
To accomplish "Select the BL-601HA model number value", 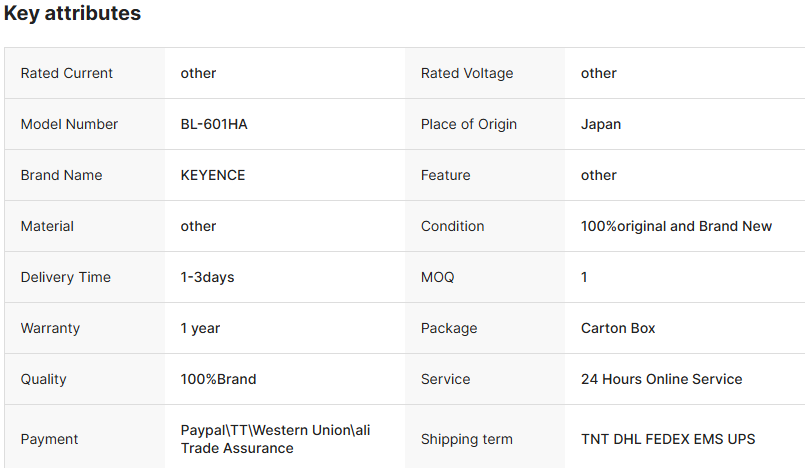I will pyautogui.click(x=214, y=124).
